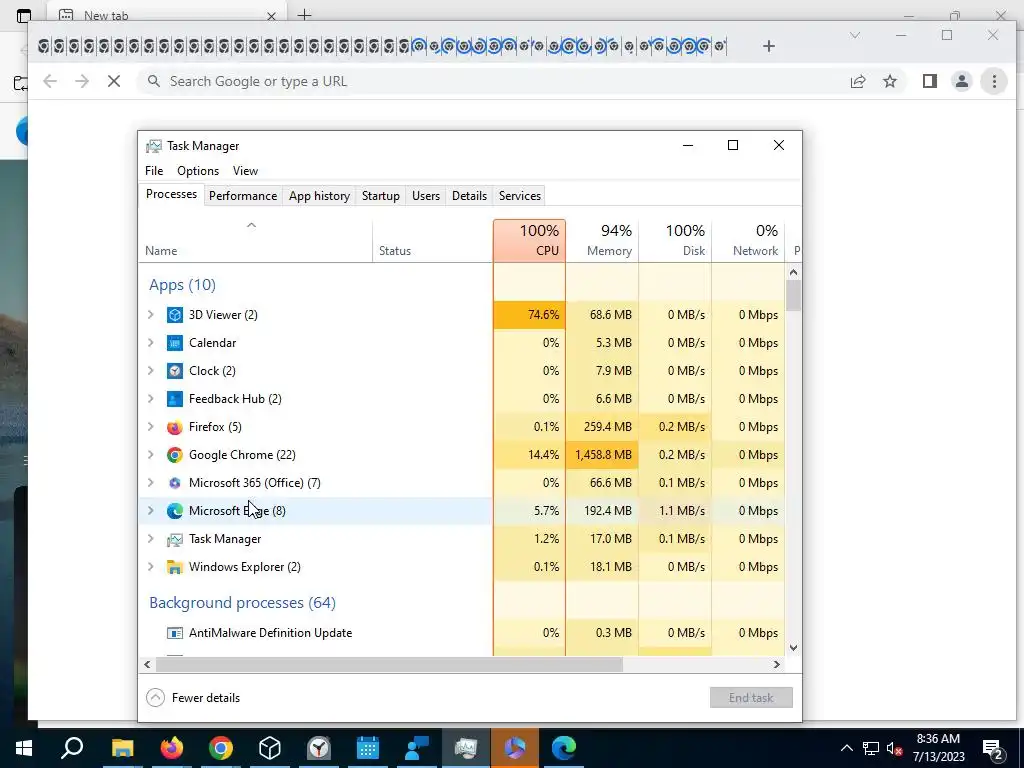Viewport: 1024px width, 768px height.
Task: Open taskbar search magnifier
Action: click(72, 748)
